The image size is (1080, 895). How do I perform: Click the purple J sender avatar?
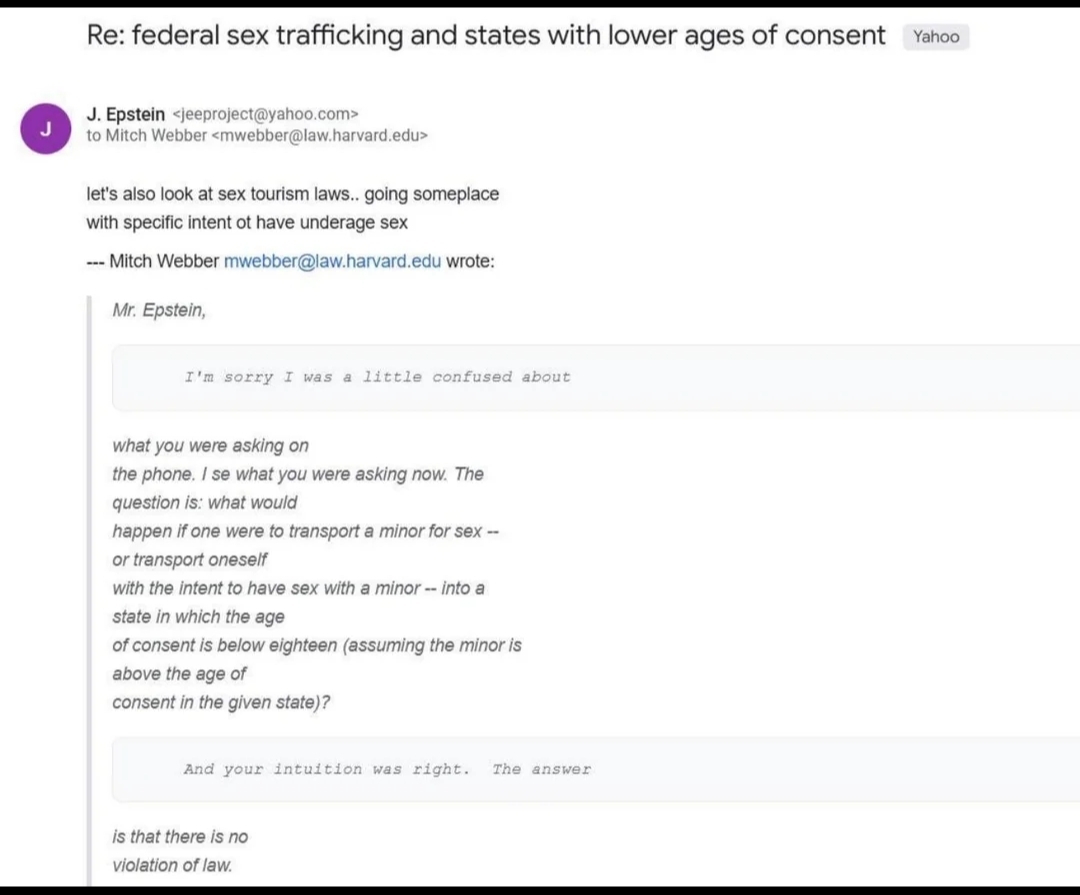point(44,130)
